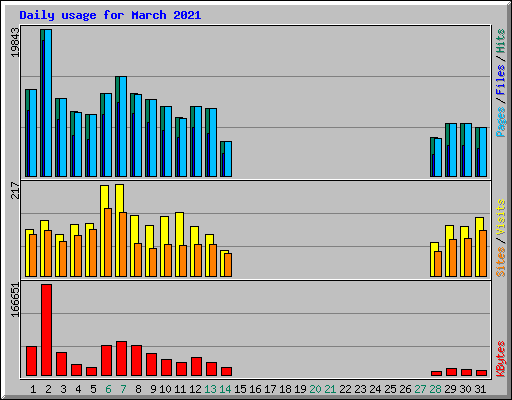This screenshot has width=512, height=400.
Task: Click day 31 on the x-axis
Action: pyautogui.click(x=480, y=389)
